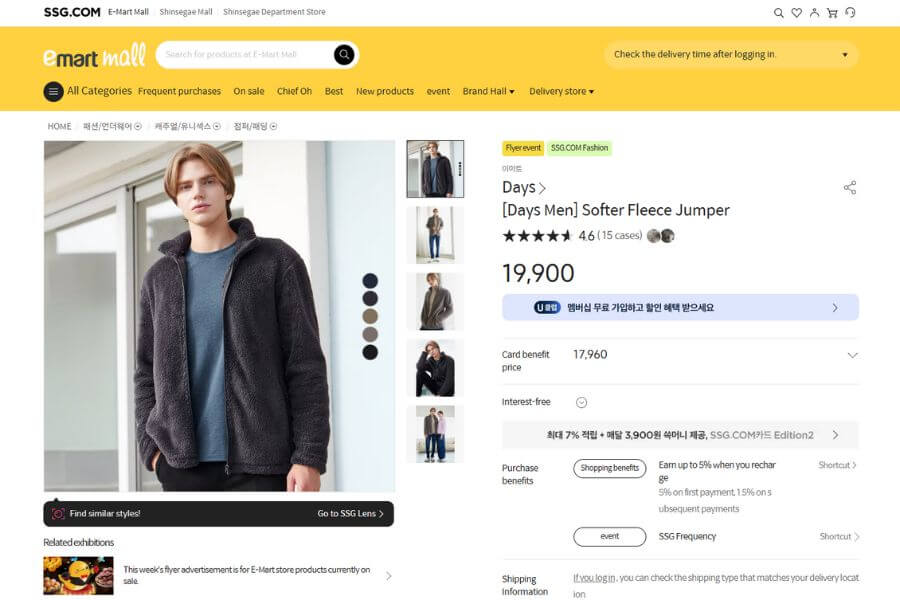The height and width of the screenshot is (600, 900).
Task: Expand the Interest-free installment info
Action: [x=581, y=402]
